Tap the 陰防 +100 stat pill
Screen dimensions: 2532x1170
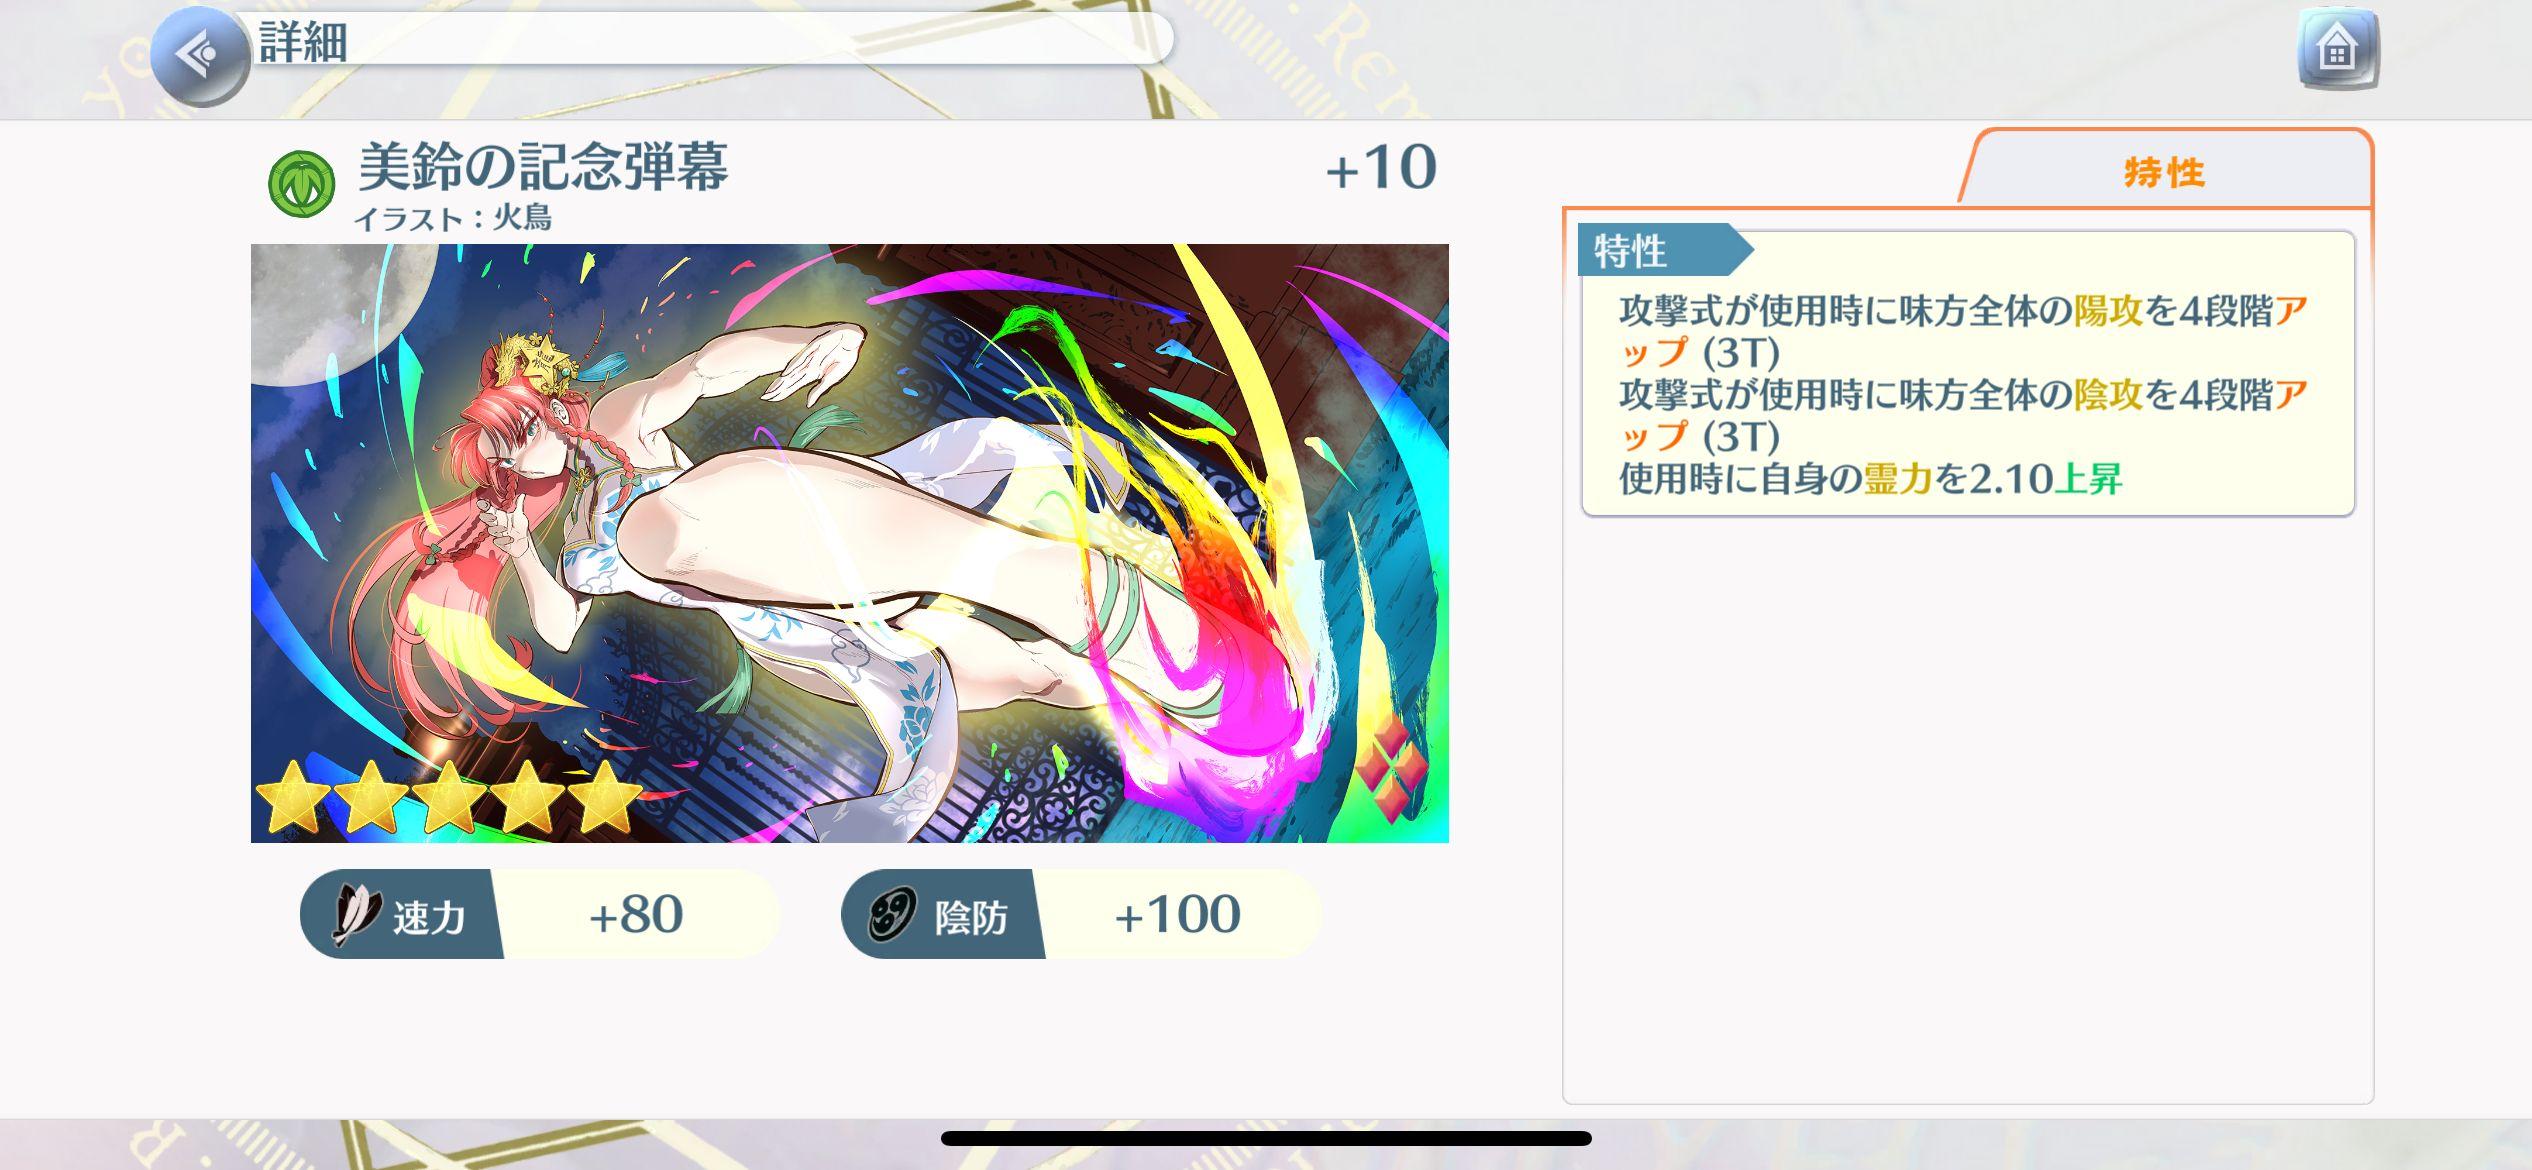click(1081, 914)
